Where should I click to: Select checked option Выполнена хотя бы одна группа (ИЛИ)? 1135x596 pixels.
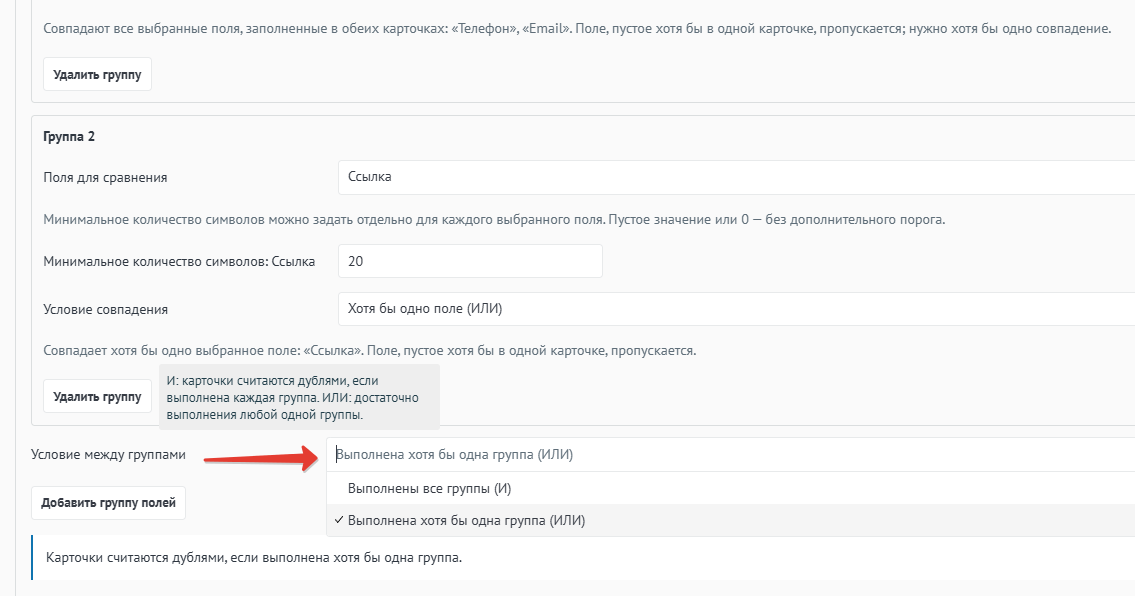point(731,520)
